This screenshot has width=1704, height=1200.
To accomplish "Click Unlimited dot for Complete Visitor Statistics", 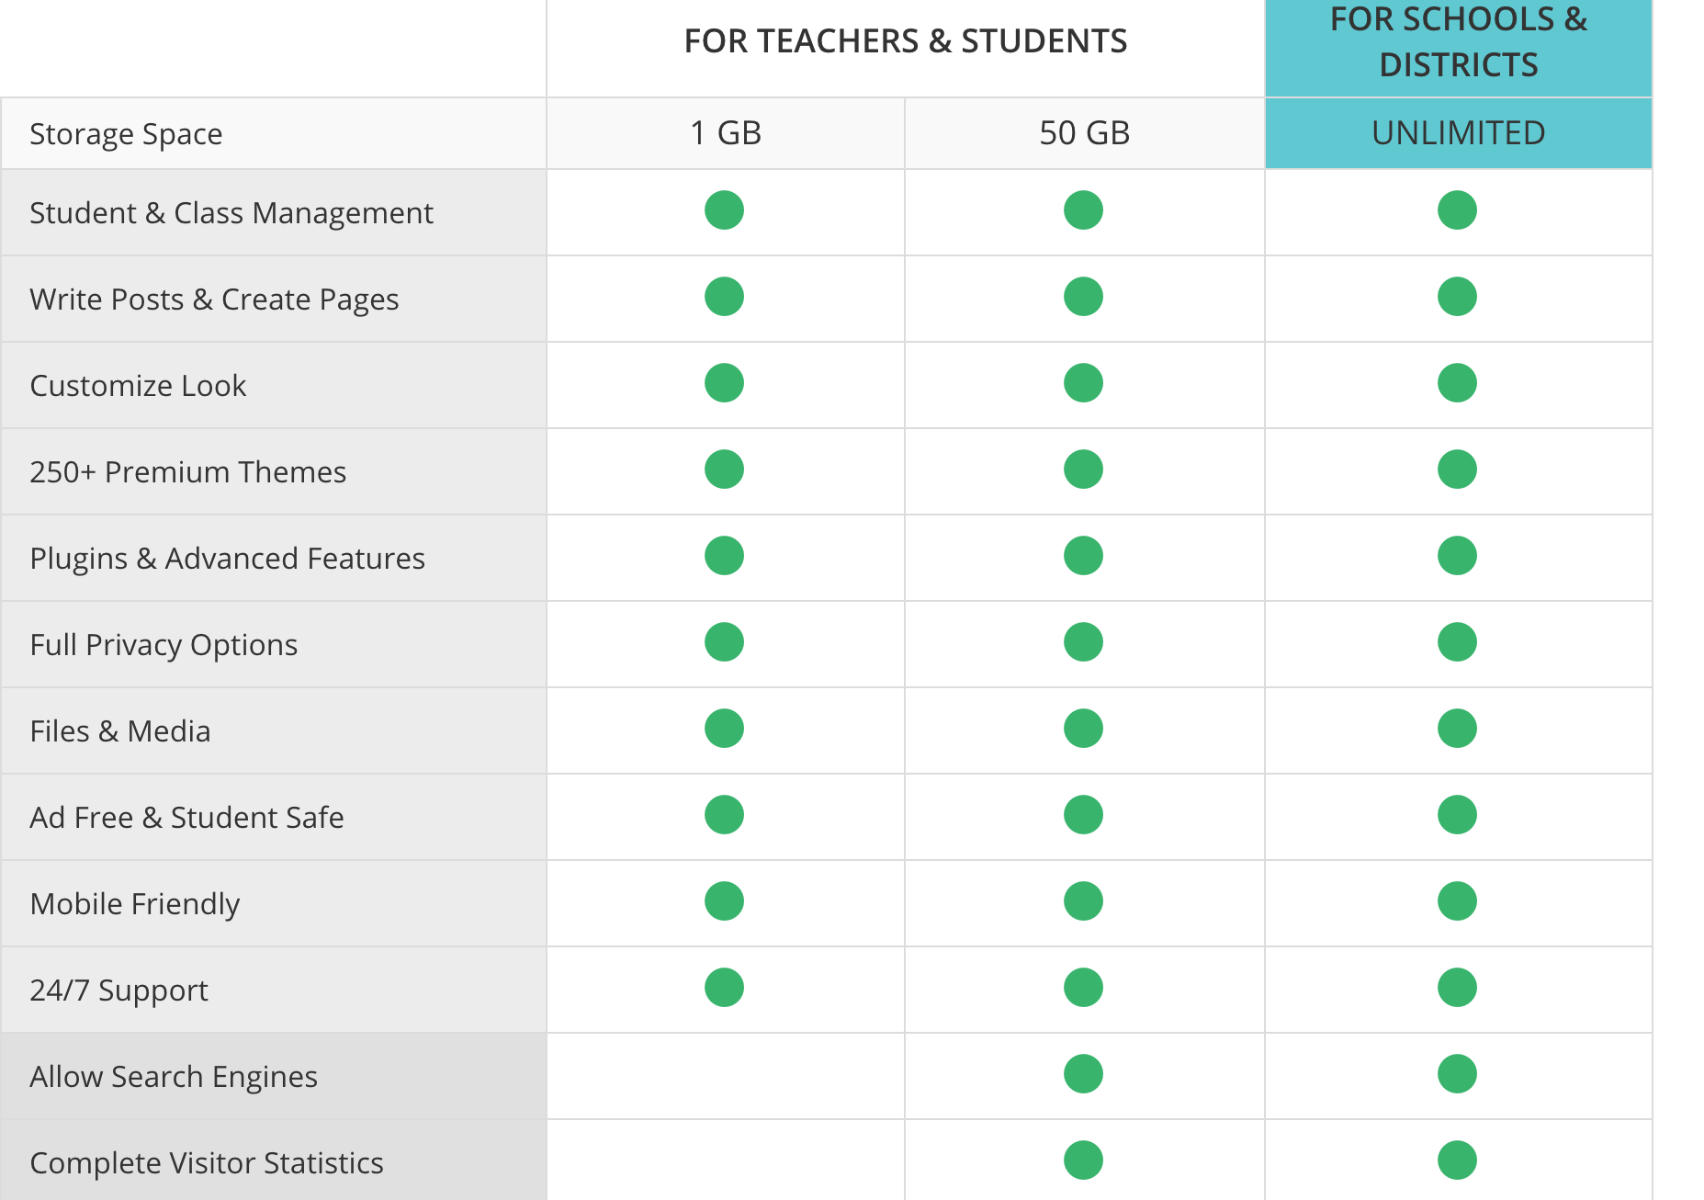I will point(1457,1160).
